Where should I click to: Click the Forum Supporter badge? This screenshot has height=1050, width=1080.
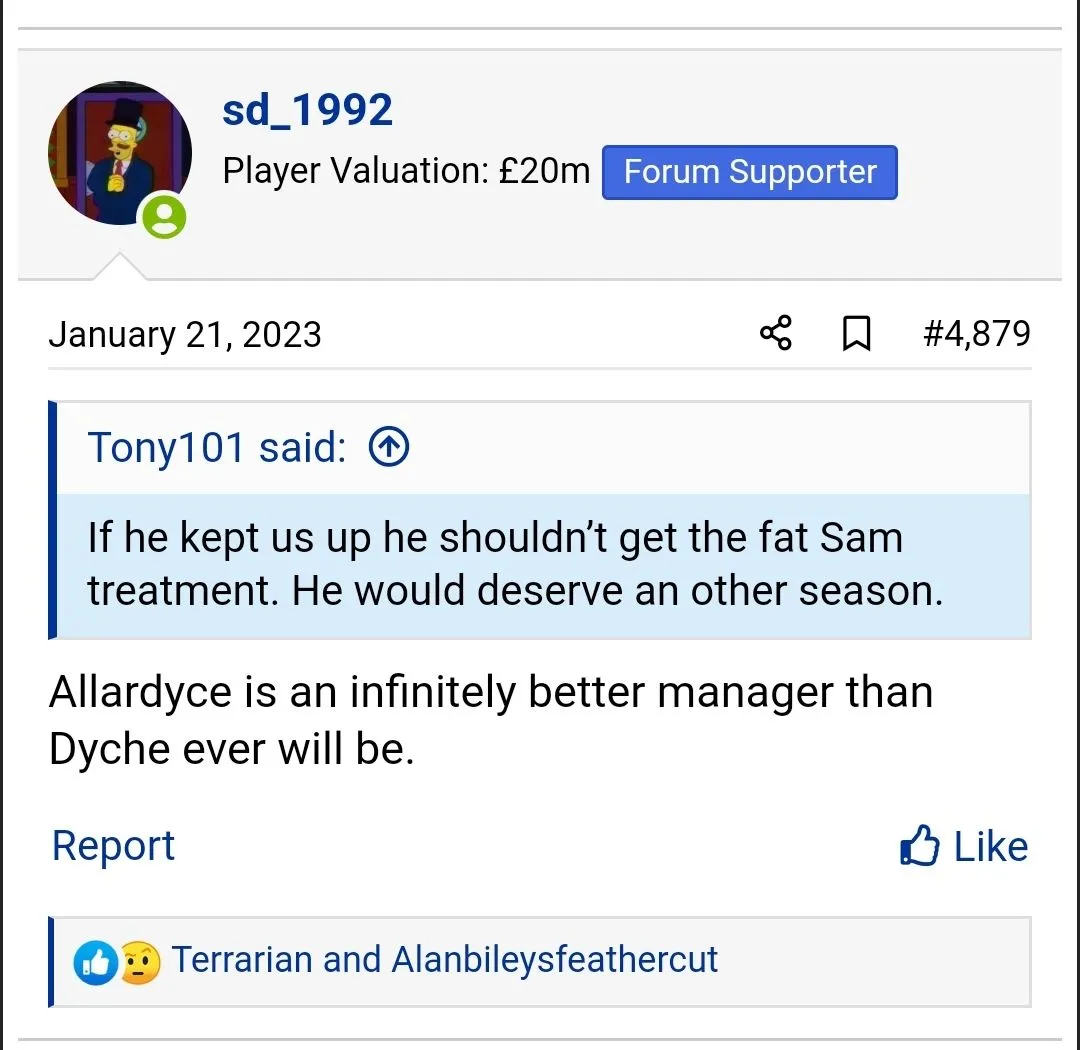coord(749,172)
